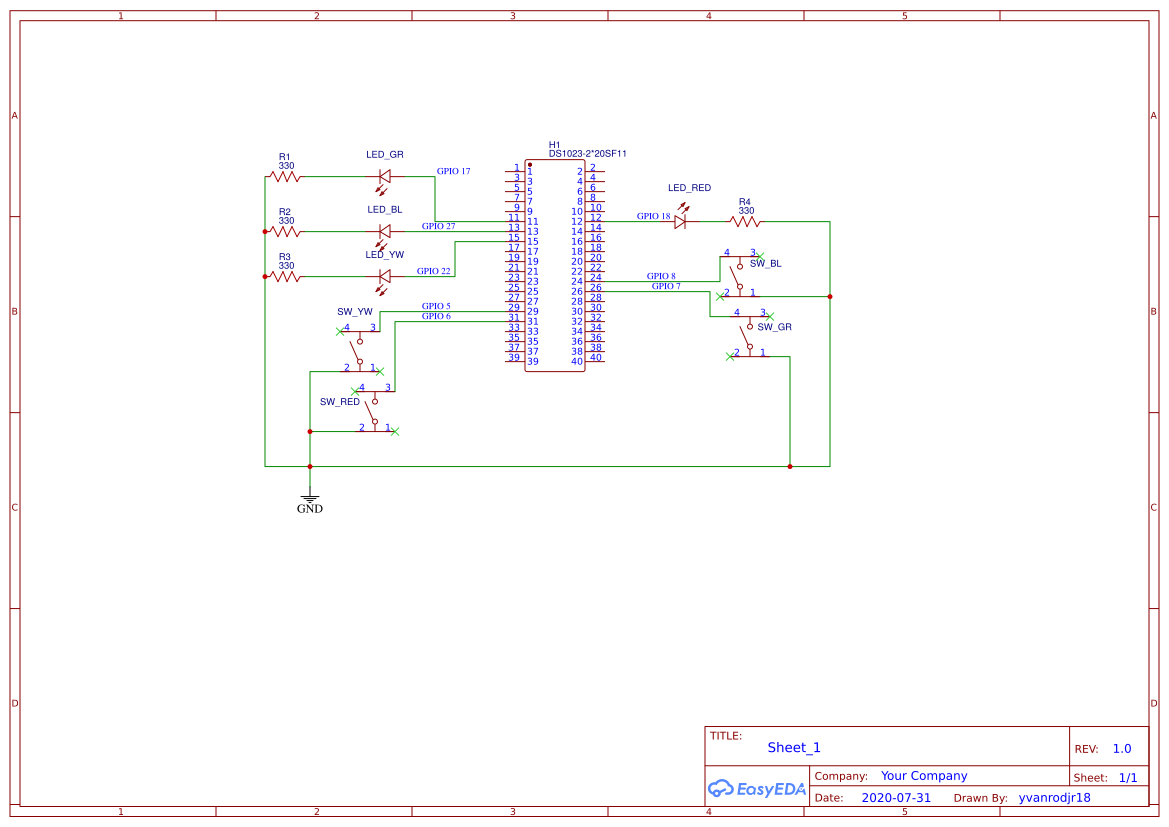This screenshot has width=1169, height=827.
Task: Click the H1 designator label
Action: tap(555, 145)
